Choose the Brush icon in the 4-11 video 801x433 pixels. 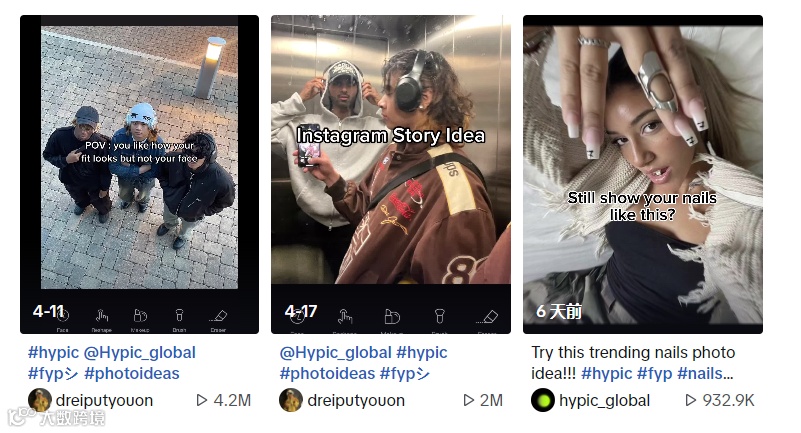[179, 315]
